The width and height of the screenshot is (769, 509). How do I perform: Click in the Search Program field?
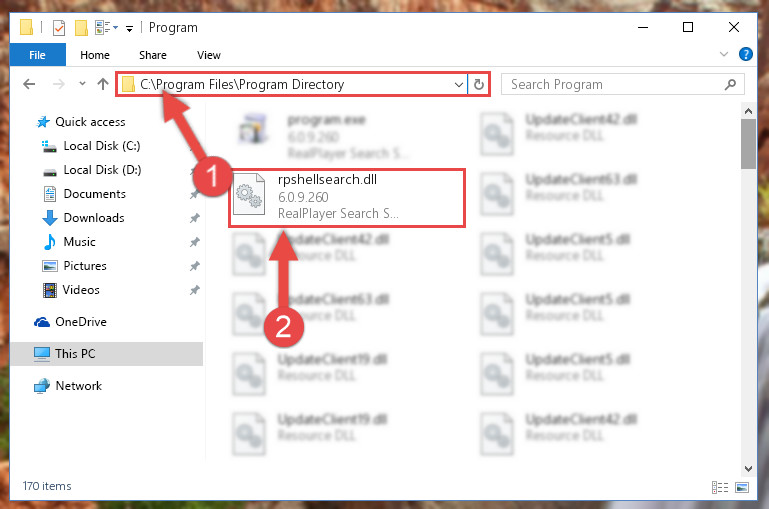(613, 84)
